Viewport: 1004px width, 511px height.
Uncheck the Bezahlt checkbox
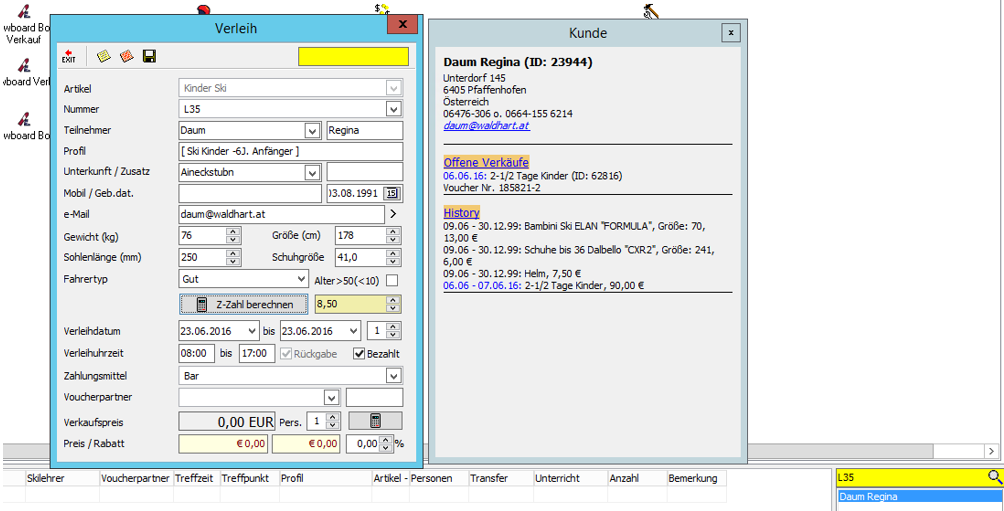(x=359, y=353)
